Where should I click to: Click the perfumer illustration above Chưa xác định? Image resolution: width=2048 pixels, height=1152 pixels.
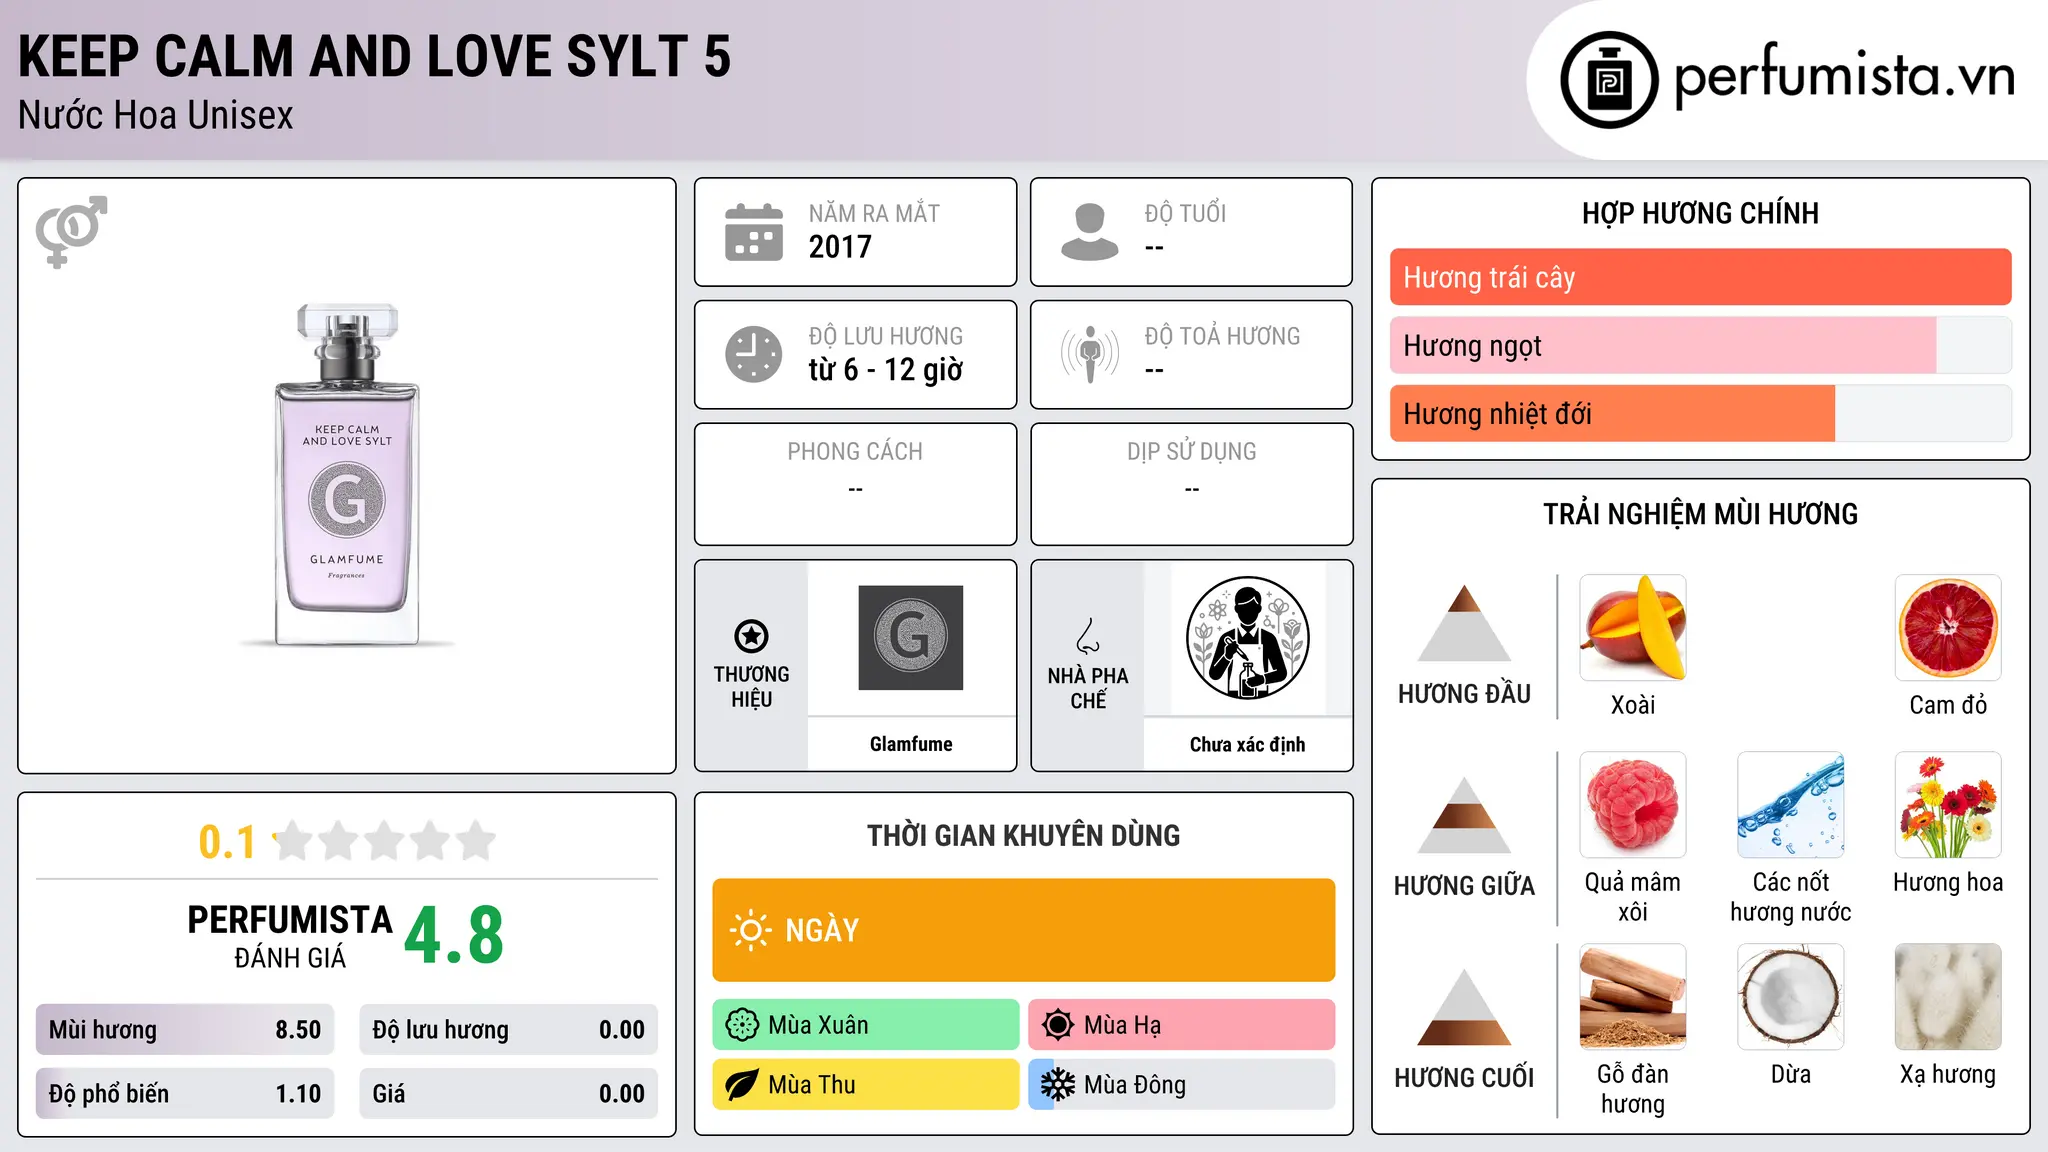(x=1247, y=638)
